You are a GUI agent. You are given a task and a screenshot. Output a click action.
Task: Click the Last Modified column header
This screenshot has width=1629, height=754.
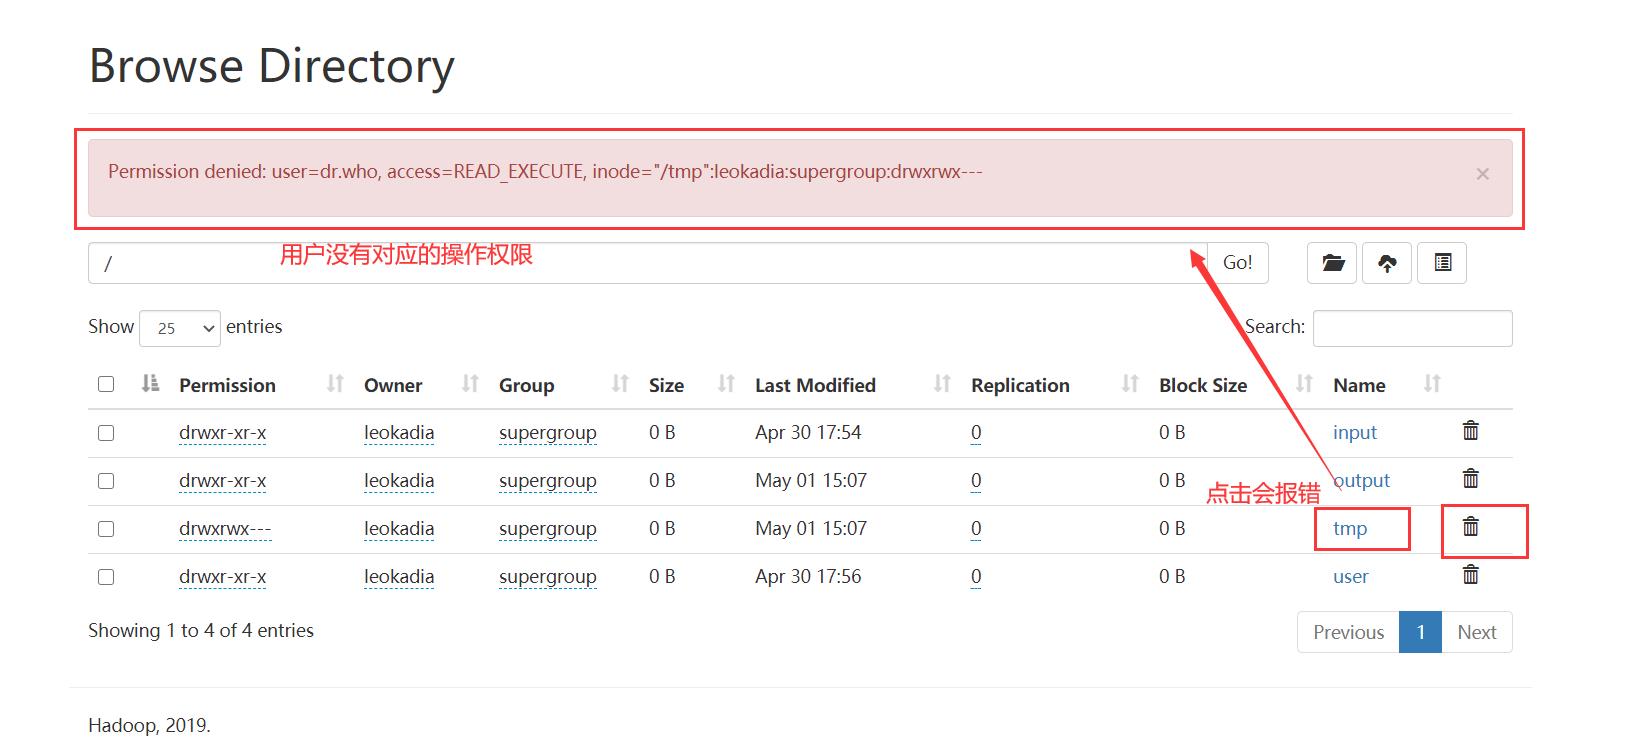[x=815, y=385]
